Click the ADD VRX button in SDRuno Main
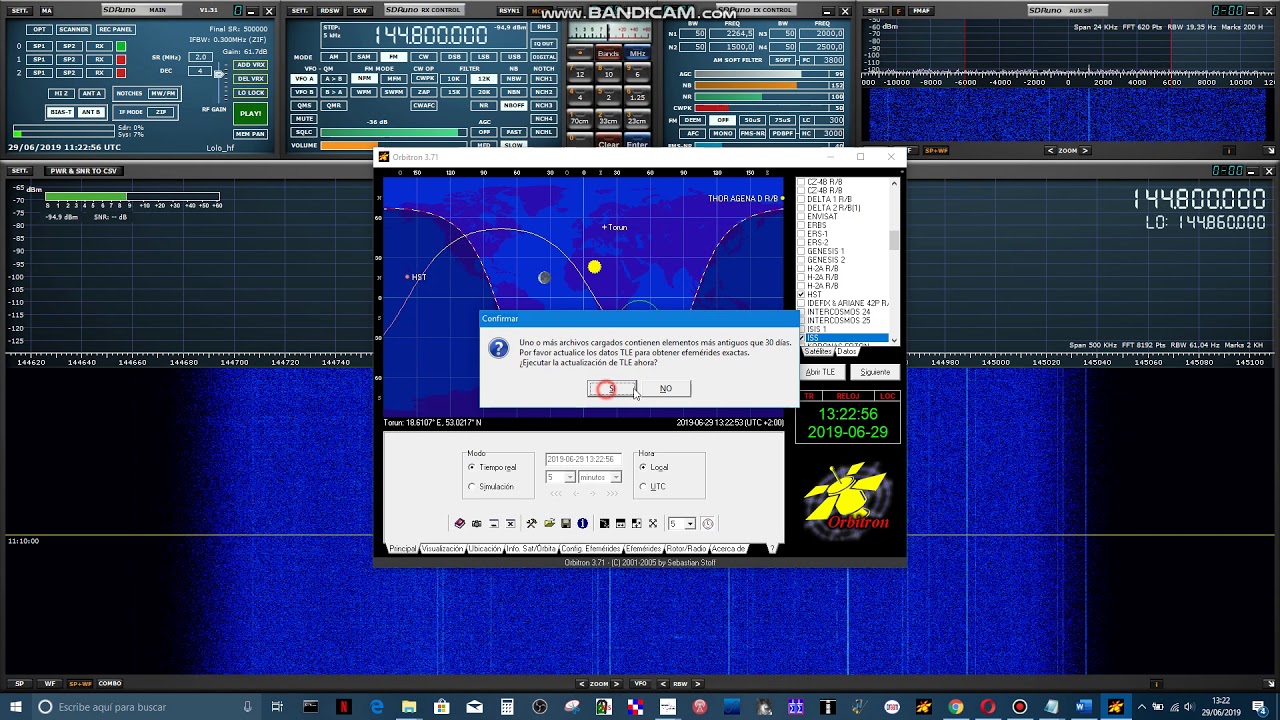Screen dimensions: 1280x720 click(250, 65)
